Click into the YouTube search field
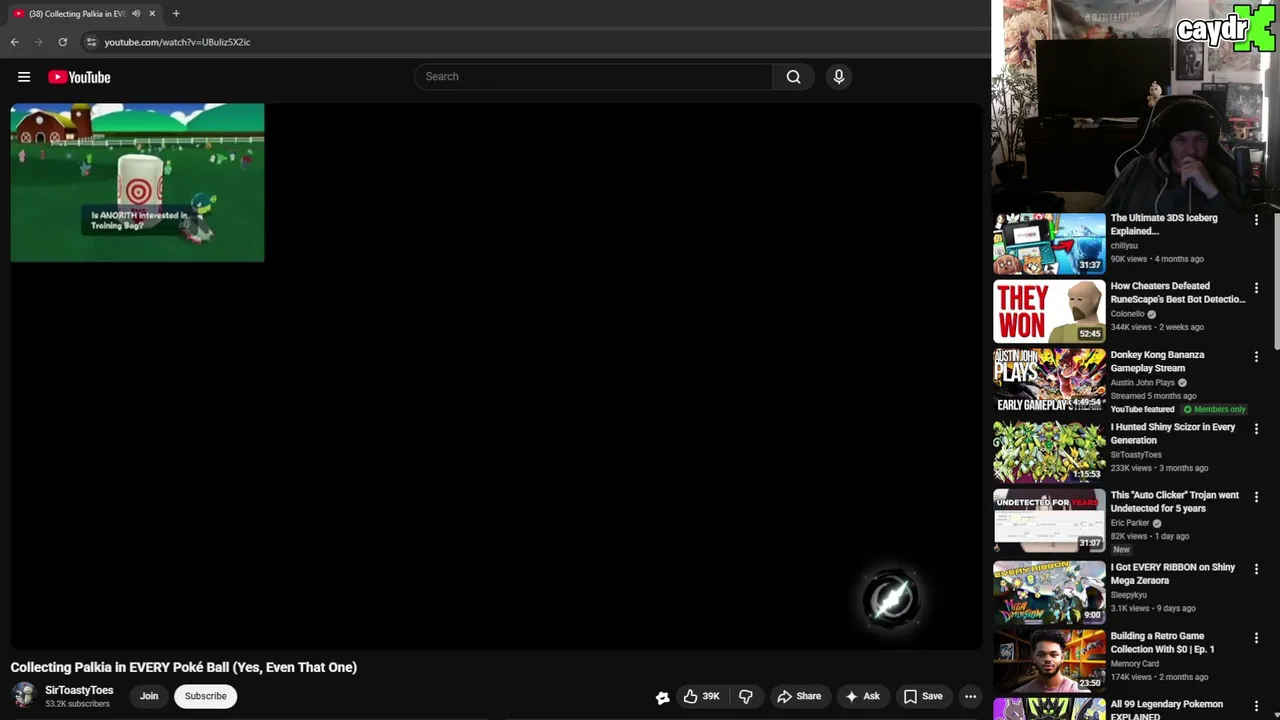The width and height of the screenshot is (1280, 720). 593,77
